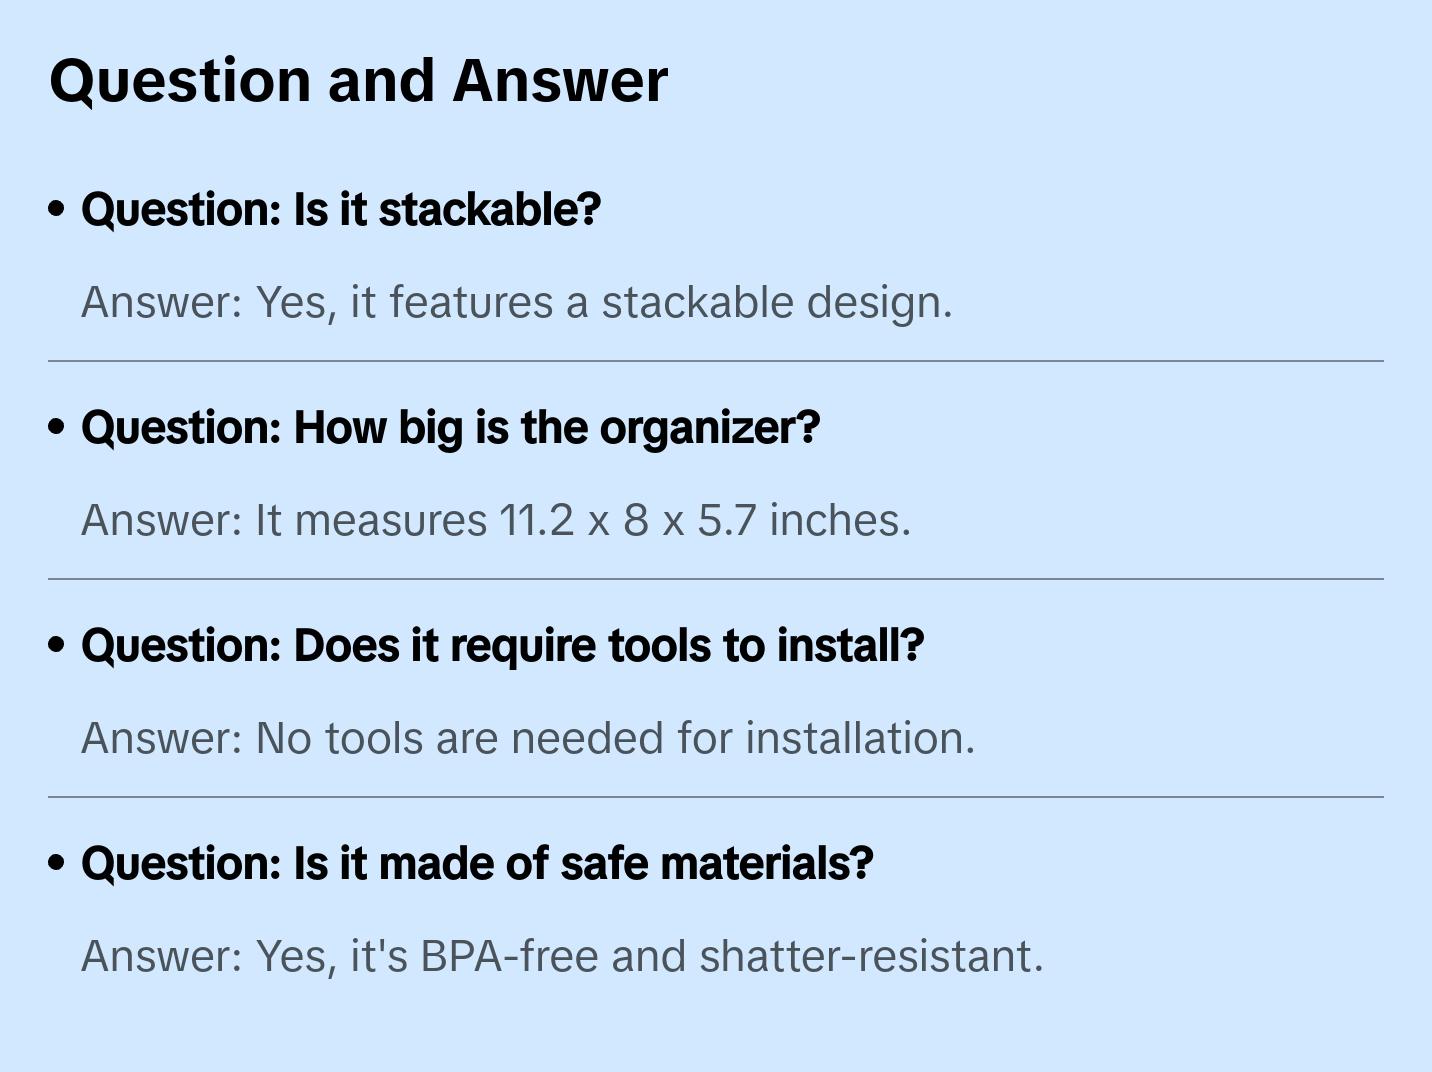Click the bullet beside the tools question
Screen dimensions: 1432x1072
[x=57, y=645]
